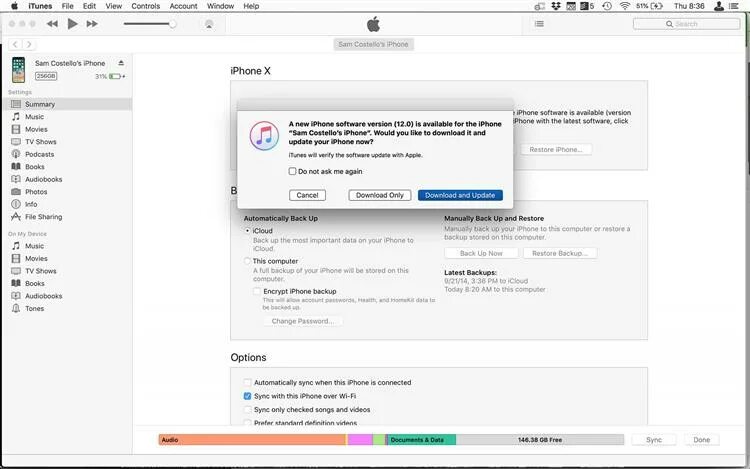Click Download and Update

(460, 195)
